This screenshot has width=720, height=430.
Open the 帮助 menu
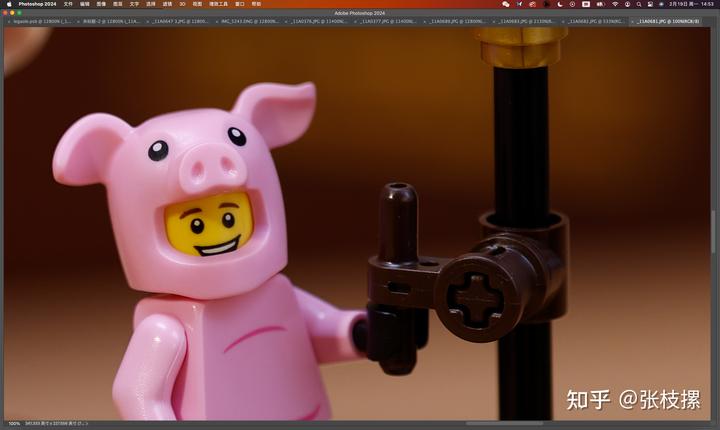(x=256, y=4)
